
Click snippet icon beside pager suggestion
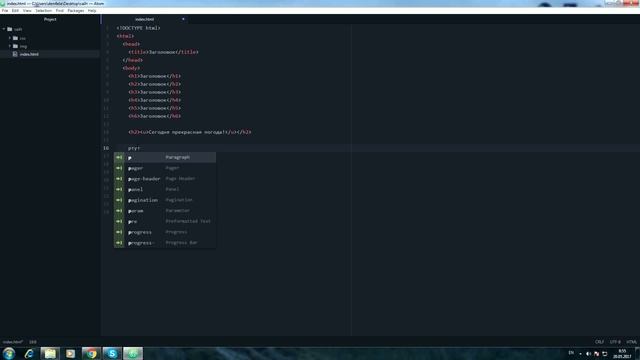[x=119, y=168]
